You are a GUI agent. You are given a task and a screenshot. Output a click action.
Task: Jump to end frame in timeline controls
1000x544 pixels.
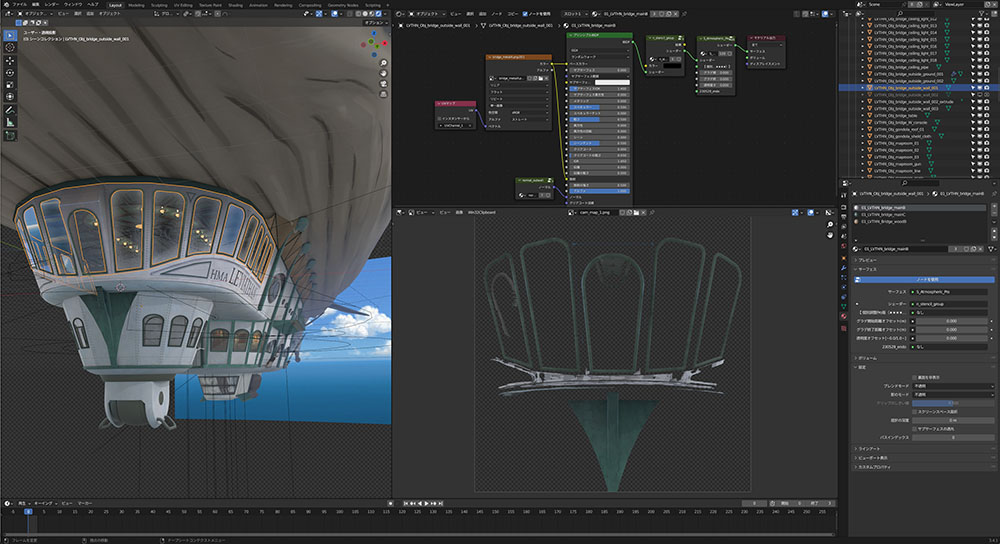pyautogui.click(x=440, y=503)
